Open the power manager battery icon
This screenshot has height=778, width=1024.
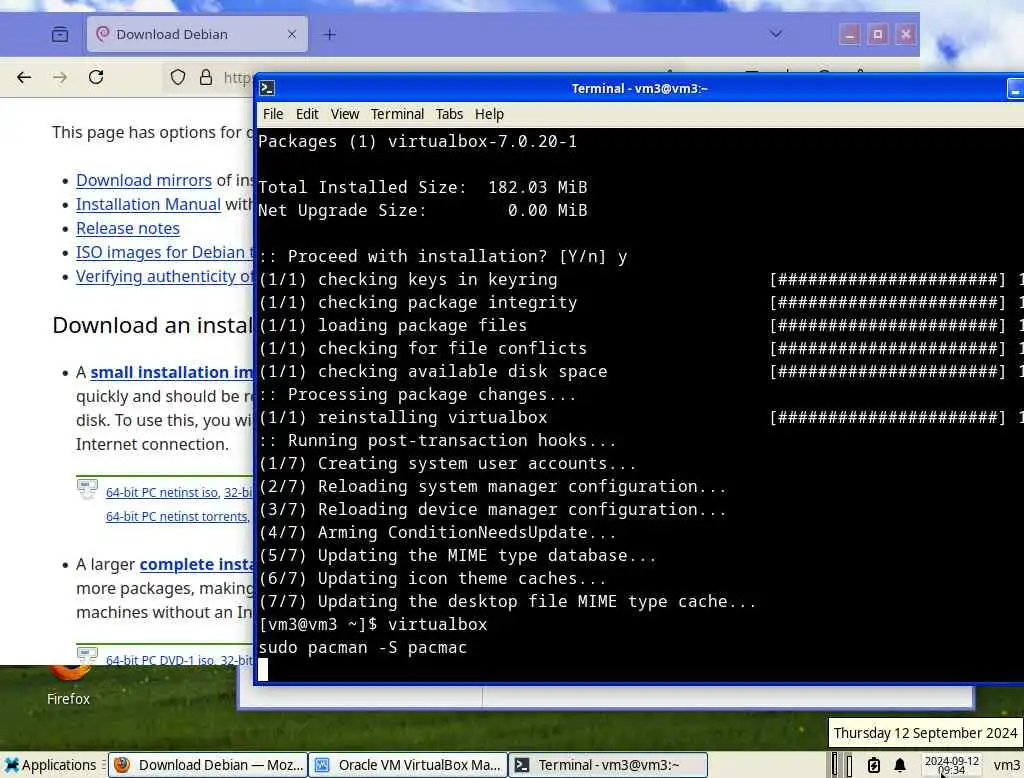pyautogui.click(x=874, y=765)
